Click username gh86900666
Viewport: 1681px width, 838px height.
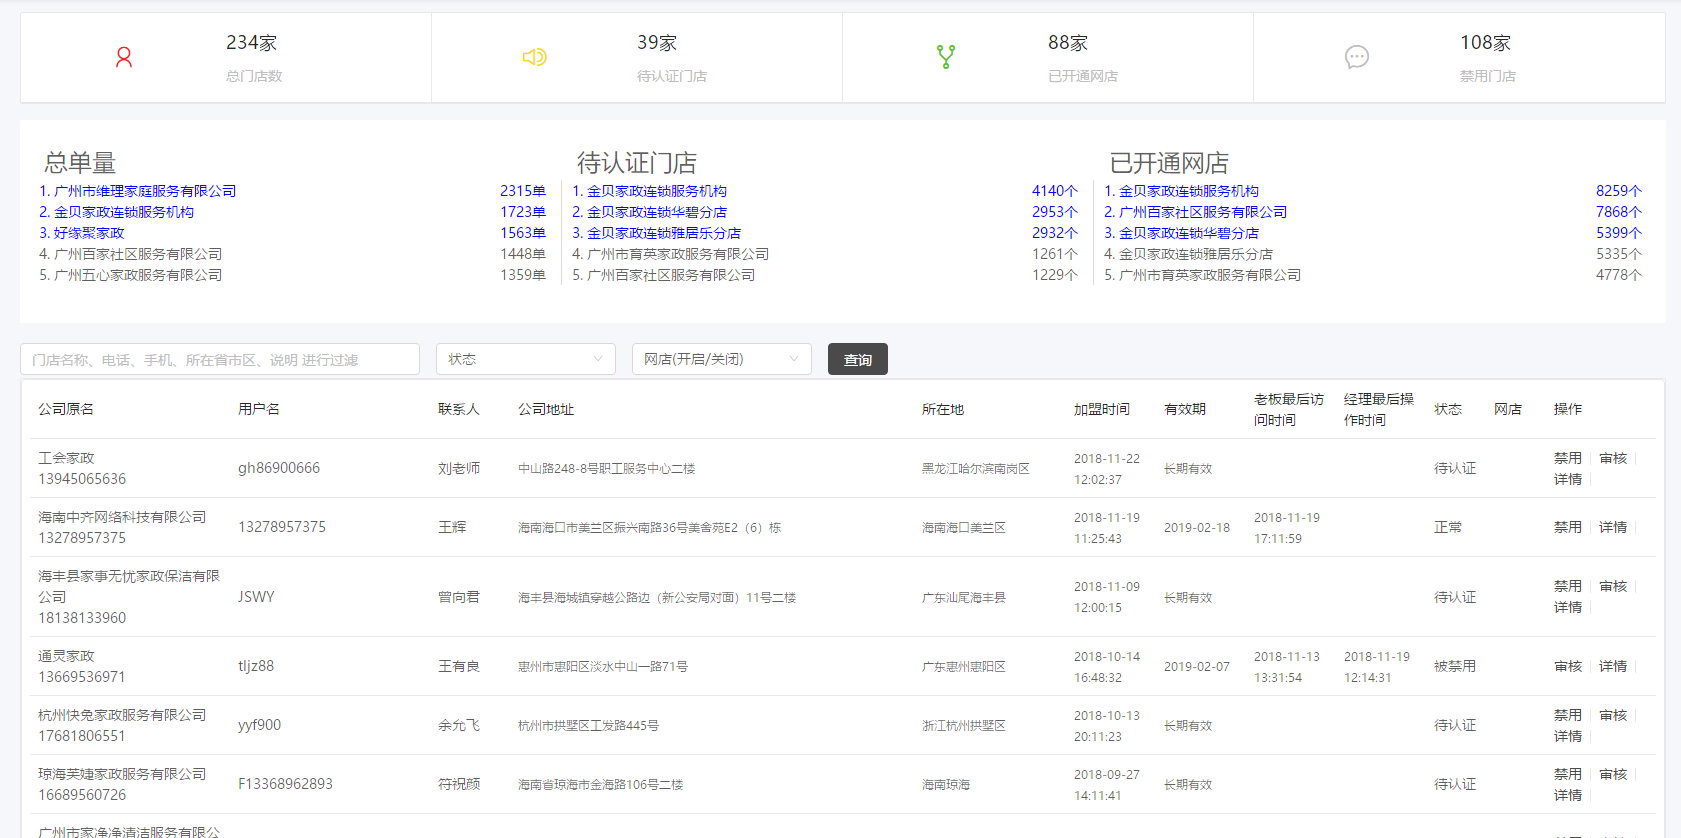[x=279, y=468]
